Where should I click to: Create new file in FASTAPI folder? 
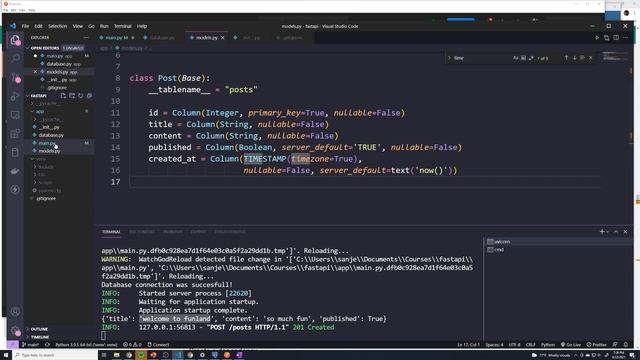pos(63,96)
